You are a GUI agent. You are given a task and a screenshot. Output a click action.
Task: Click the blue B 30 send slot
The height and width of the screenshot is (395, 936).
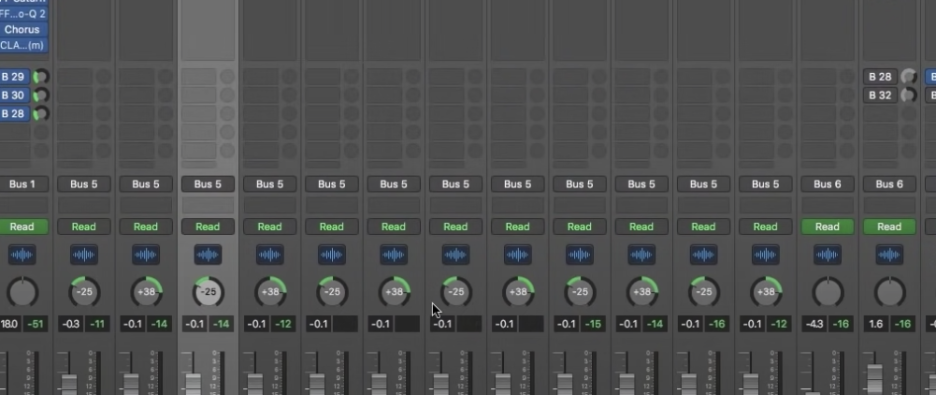point(14,95)
